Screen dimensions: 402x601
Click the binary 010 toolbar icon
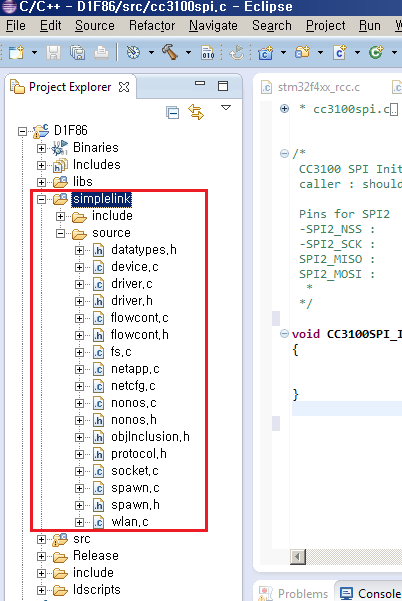[x=207, y=52]
